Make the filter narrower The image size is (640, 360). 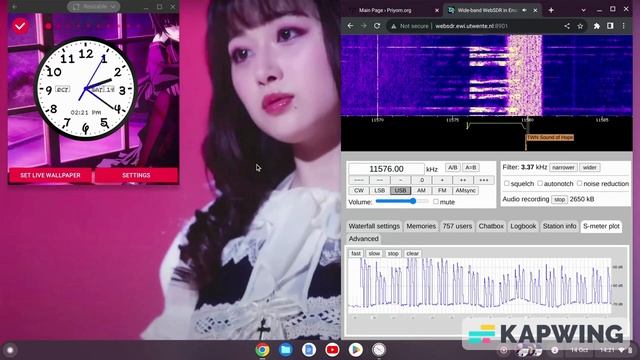tap(563, 167)
